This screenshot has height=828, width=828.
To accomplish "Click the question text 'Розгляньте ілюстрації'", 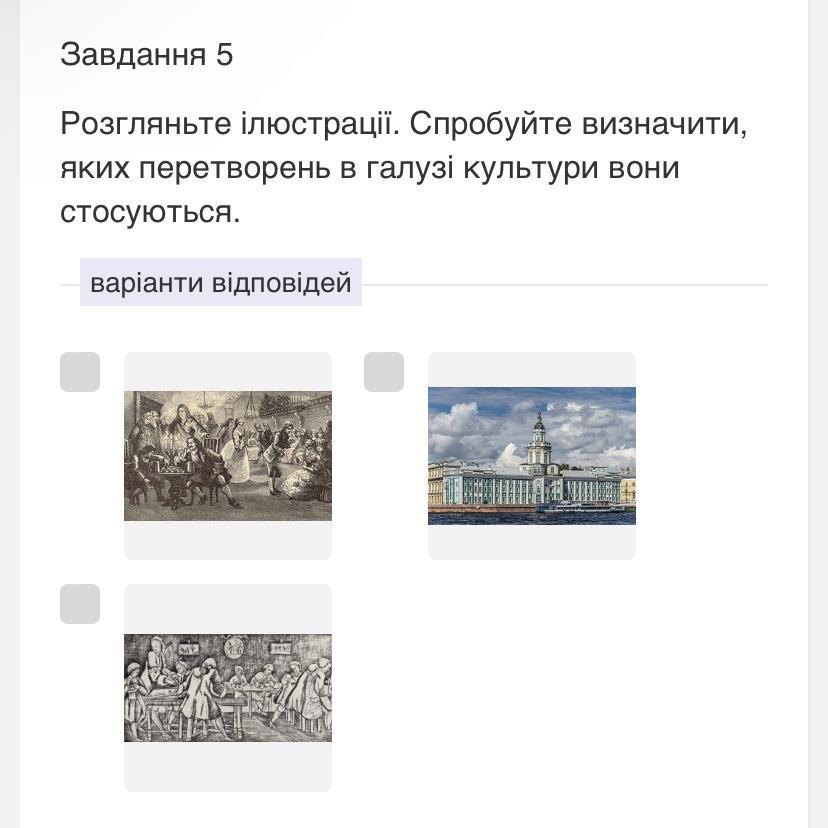I will pos(228,124).
